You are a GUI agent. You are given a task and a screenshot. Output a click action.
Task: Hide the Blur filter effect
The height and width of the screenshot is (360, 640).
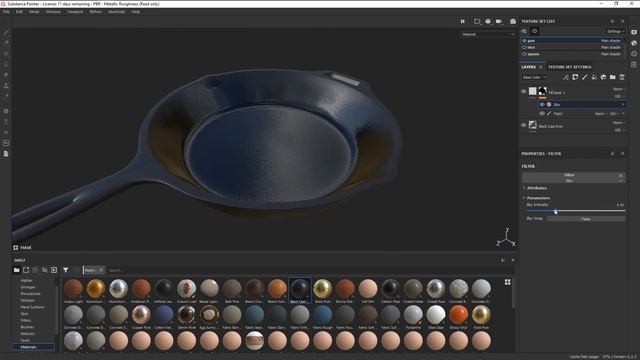[542, 104]
